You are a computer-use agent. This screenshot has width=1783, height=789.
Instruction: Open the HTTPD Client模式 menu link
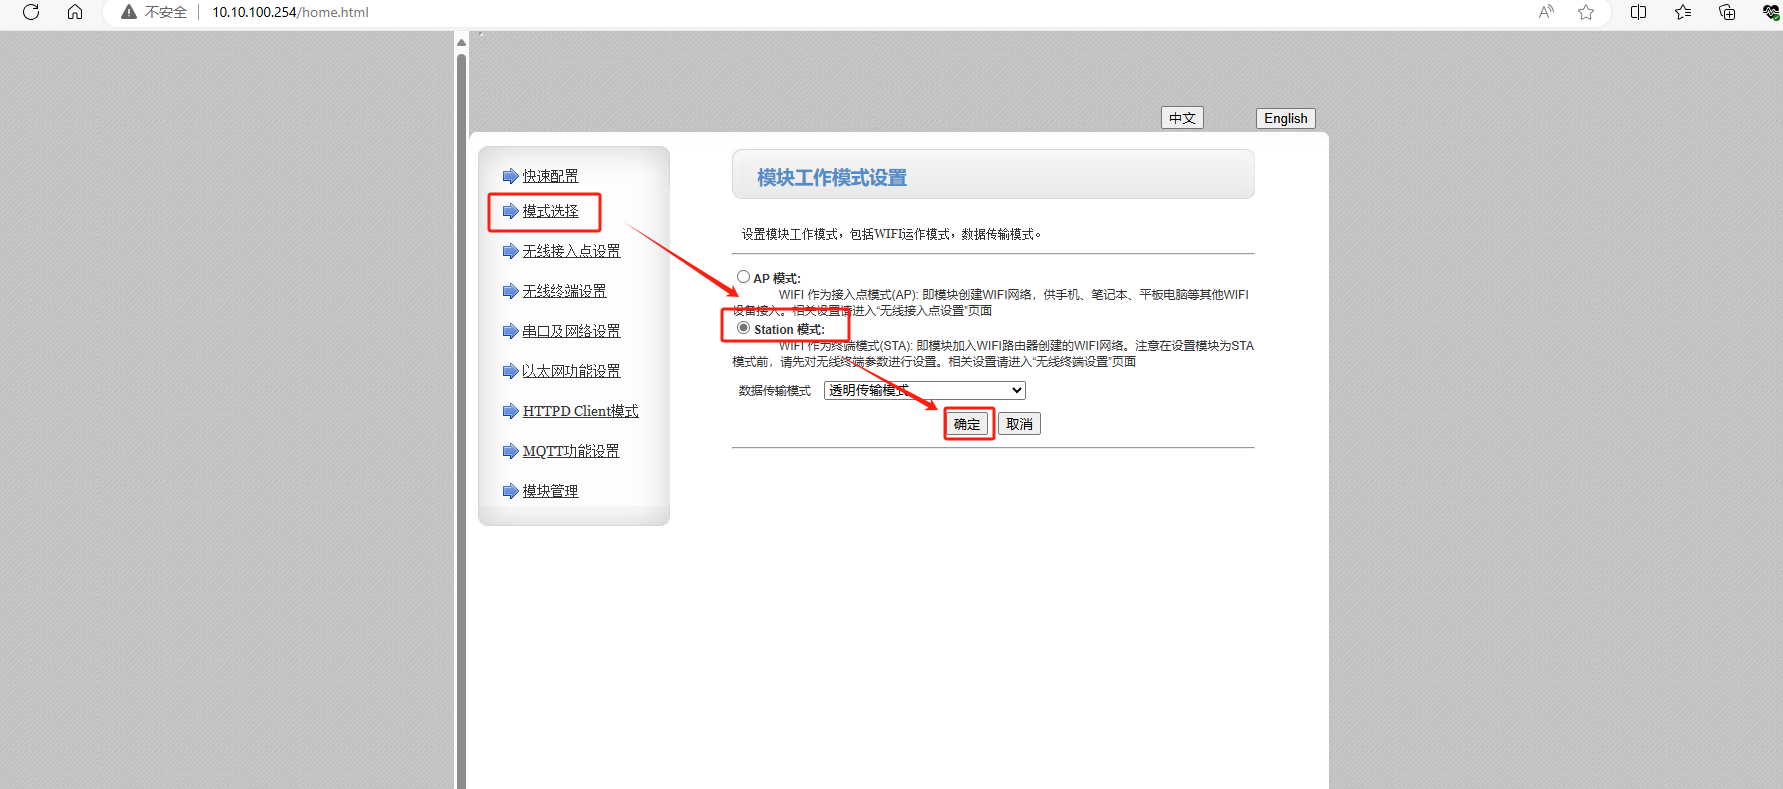580,411
